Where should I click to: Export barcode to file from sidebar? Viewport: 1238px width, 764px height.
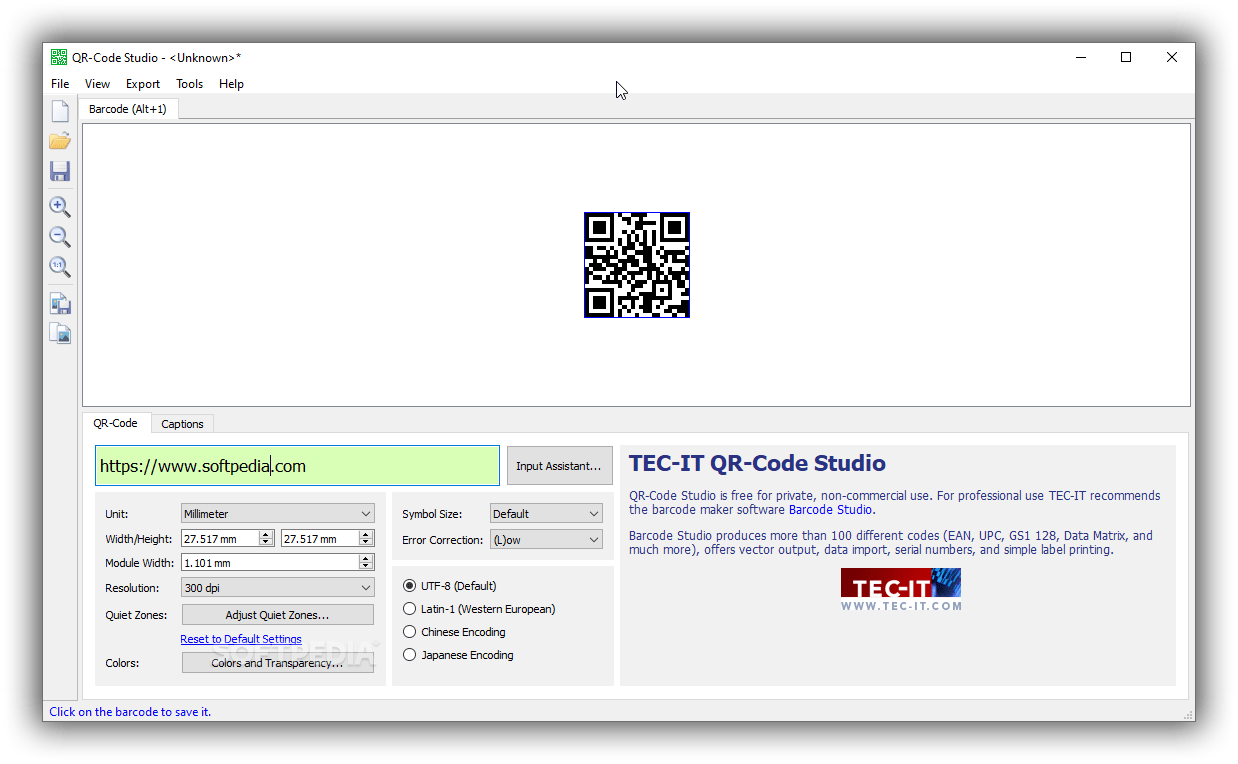tap(60, 304)
